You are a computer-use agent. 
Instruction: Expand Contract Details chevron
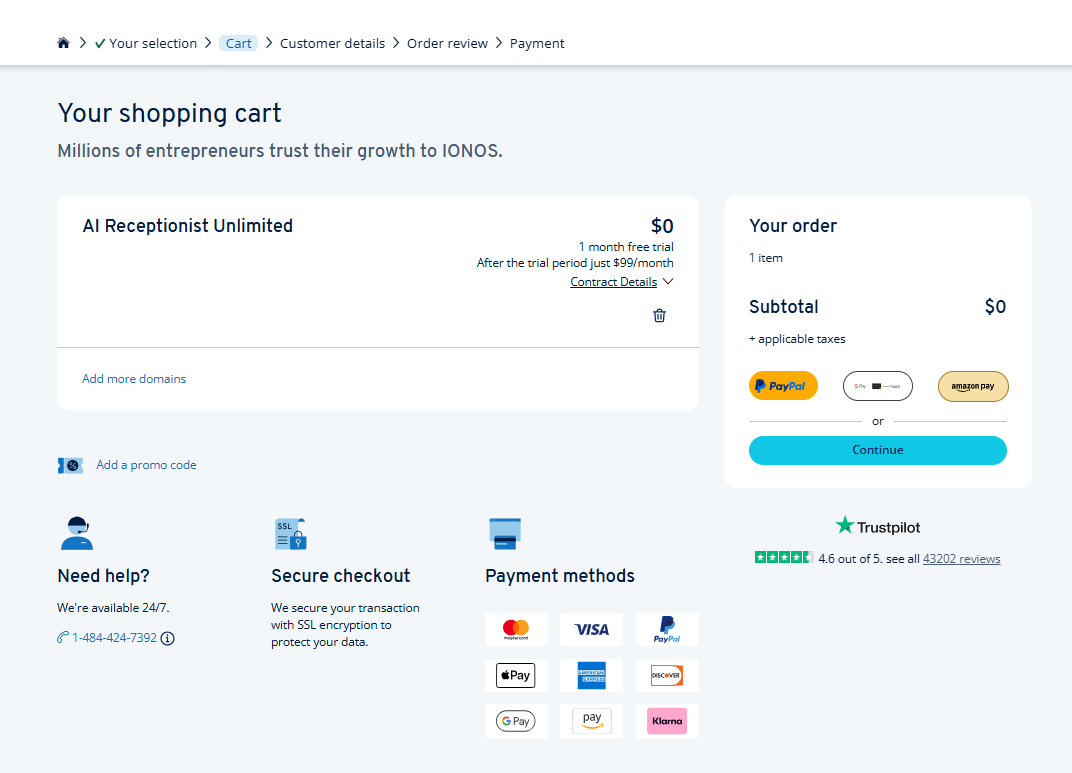[668, 282]
